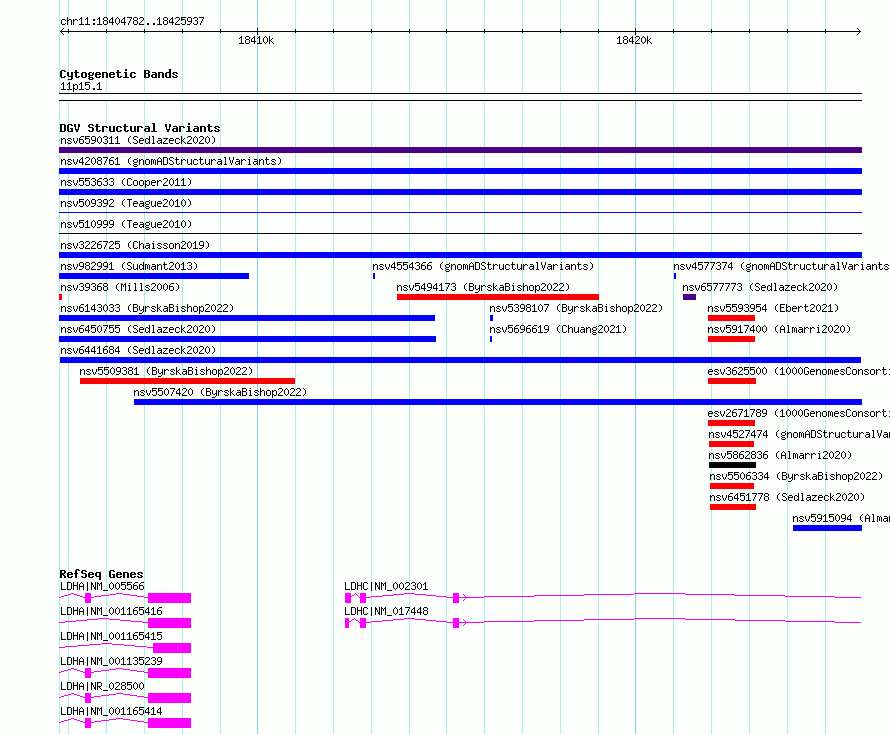
Task: Click the nsv3226725 (Chaisson2019) variant label
Action: click(x=135, y=245)
